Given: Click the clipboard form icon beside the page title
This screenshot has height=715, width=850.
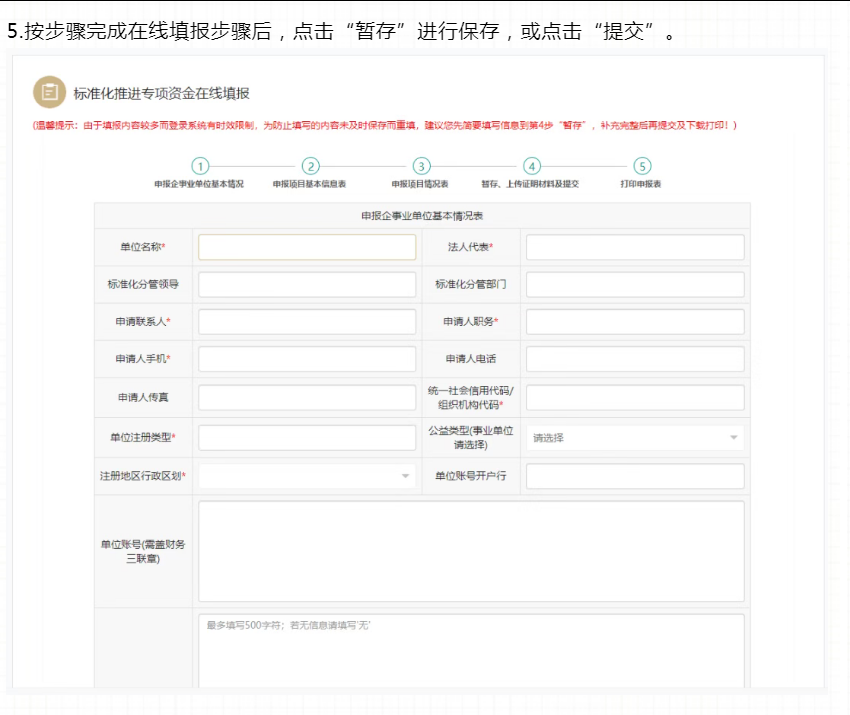Looking at the screenshot, I should [x=48, y=91].
